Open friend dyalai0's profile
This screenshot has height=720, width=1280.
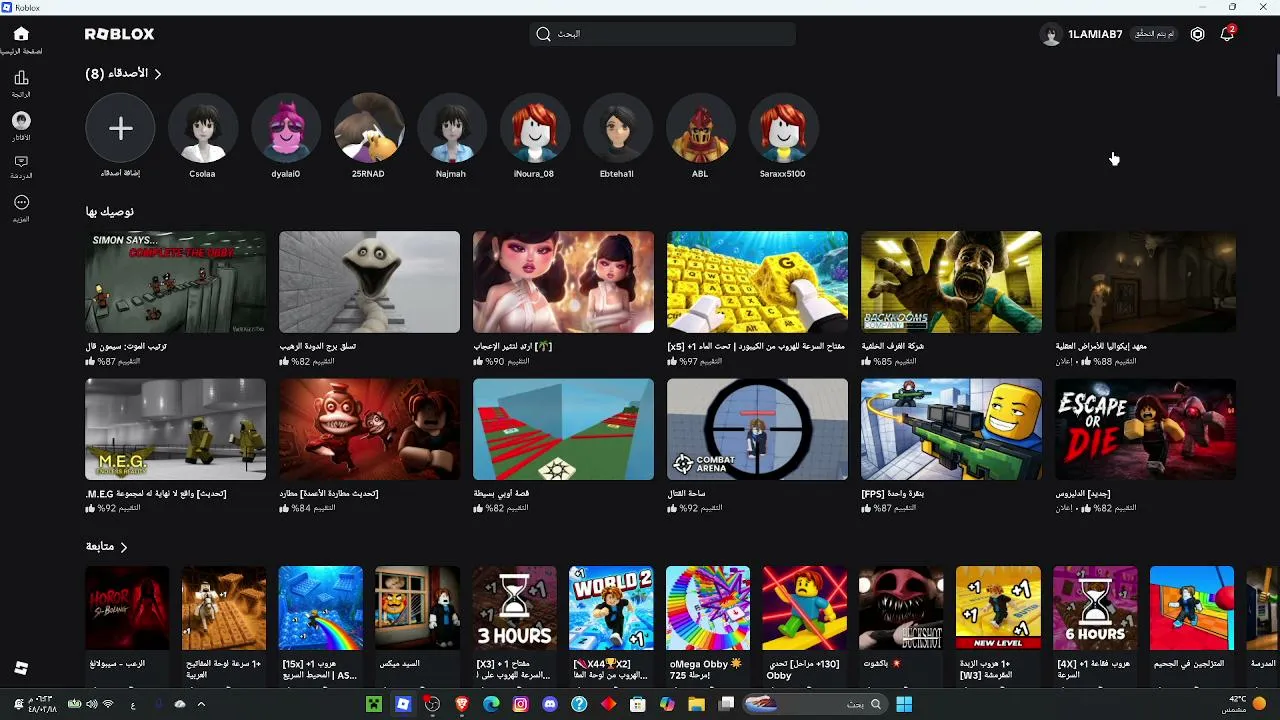(x=286, y=128)
